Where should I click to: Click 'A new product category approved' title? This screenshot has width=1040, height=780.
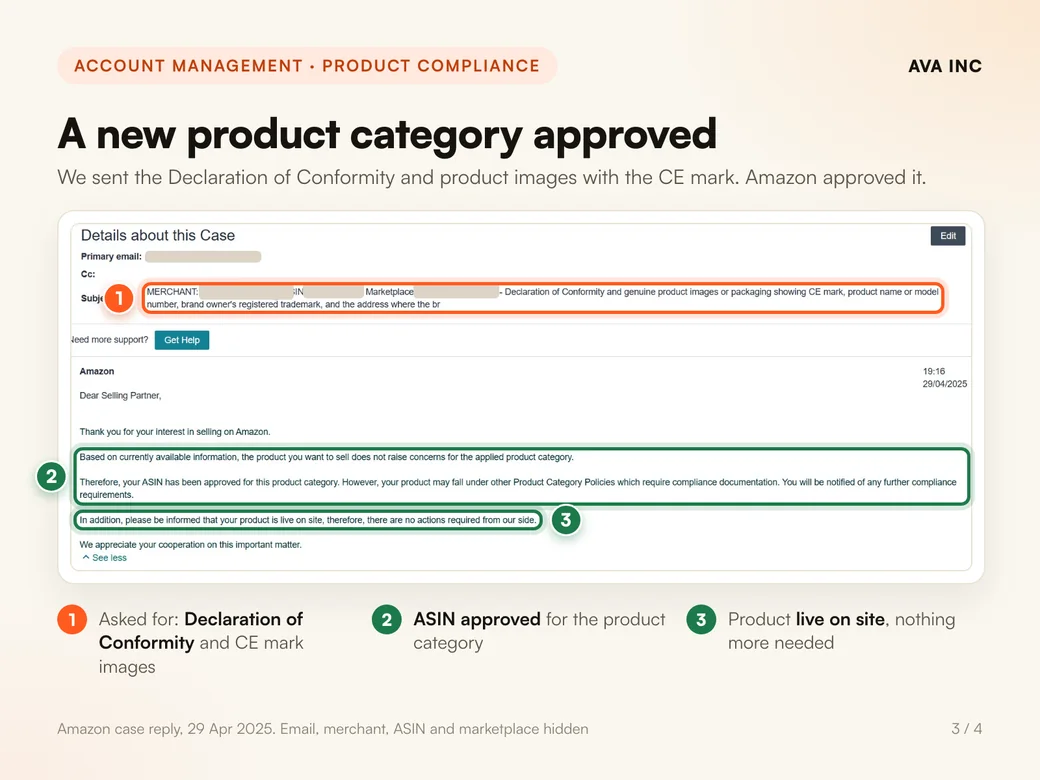(387, 135)
